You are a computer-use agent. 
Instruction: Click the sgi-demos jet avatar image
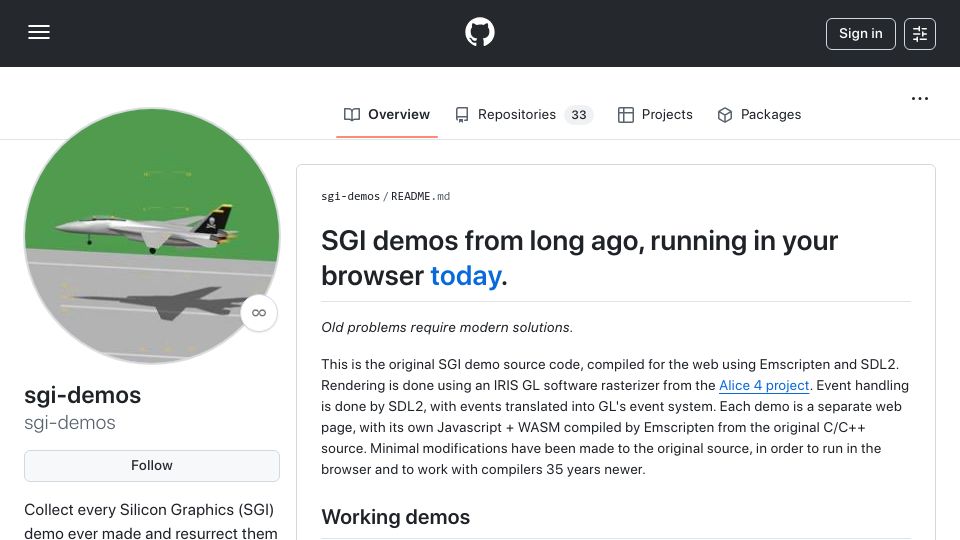pyautogui.click(x=152, y=236)
